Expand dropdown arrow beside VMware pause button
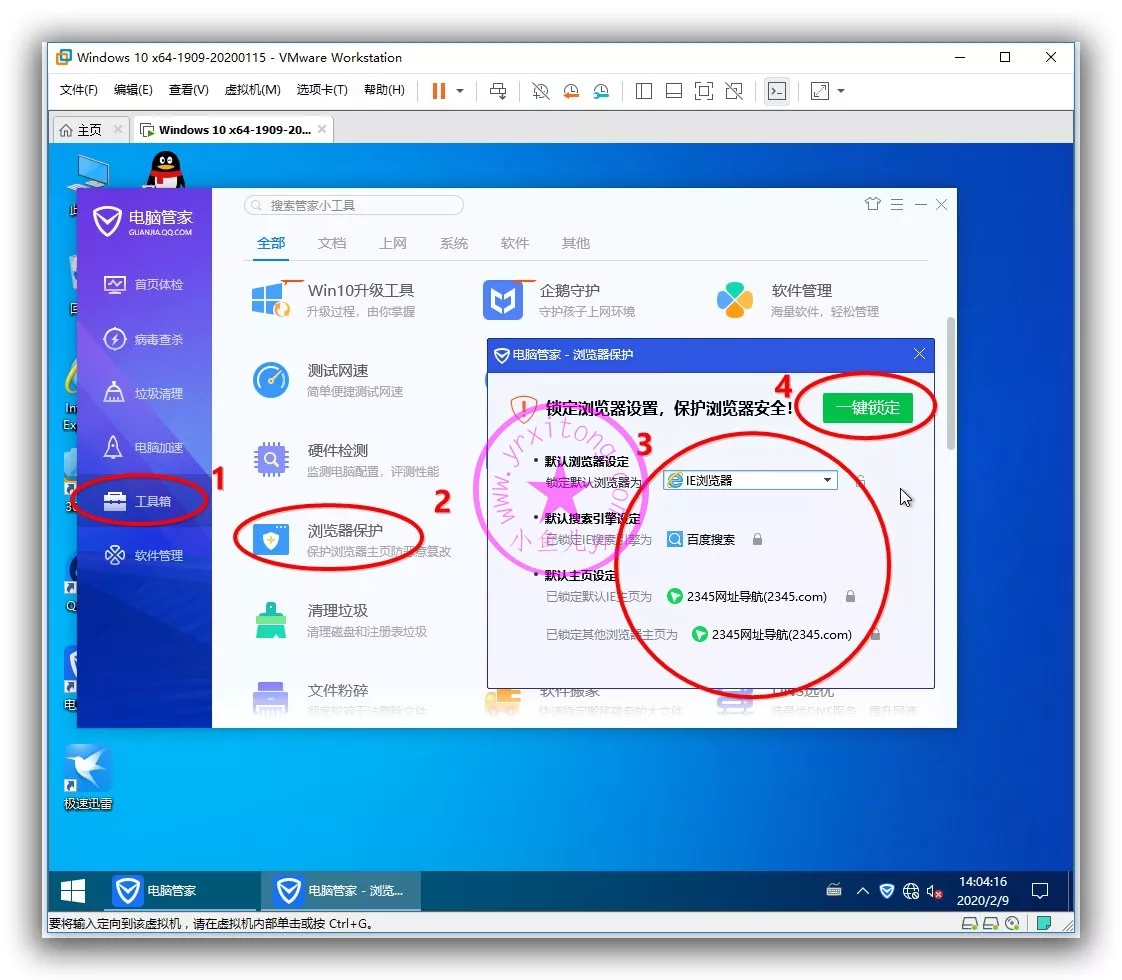The image size is (1122, 980). click(460, 91)
